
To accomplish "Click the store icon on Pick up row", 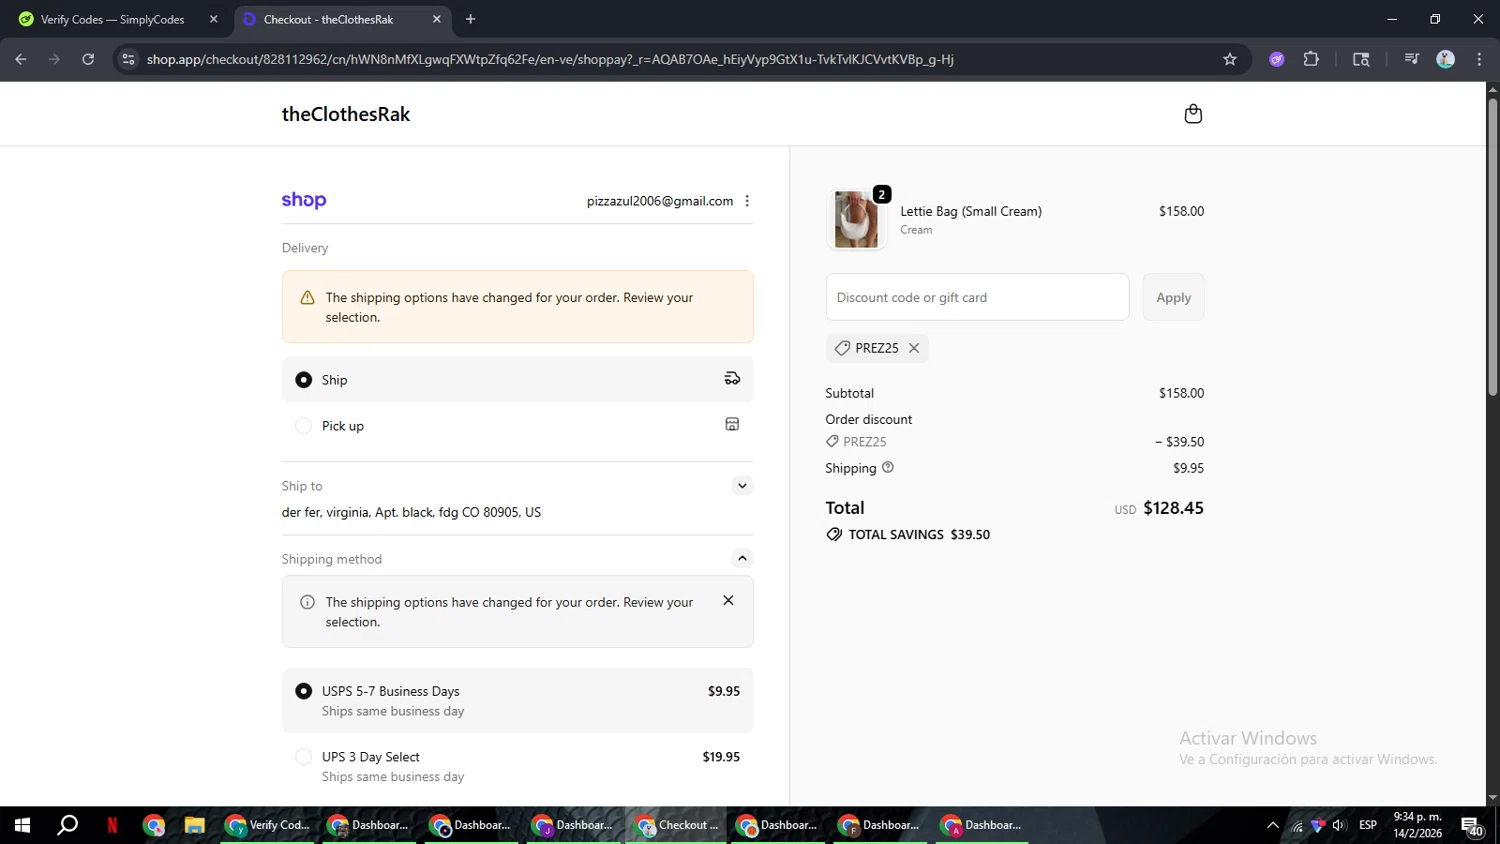I will point(732,424).
